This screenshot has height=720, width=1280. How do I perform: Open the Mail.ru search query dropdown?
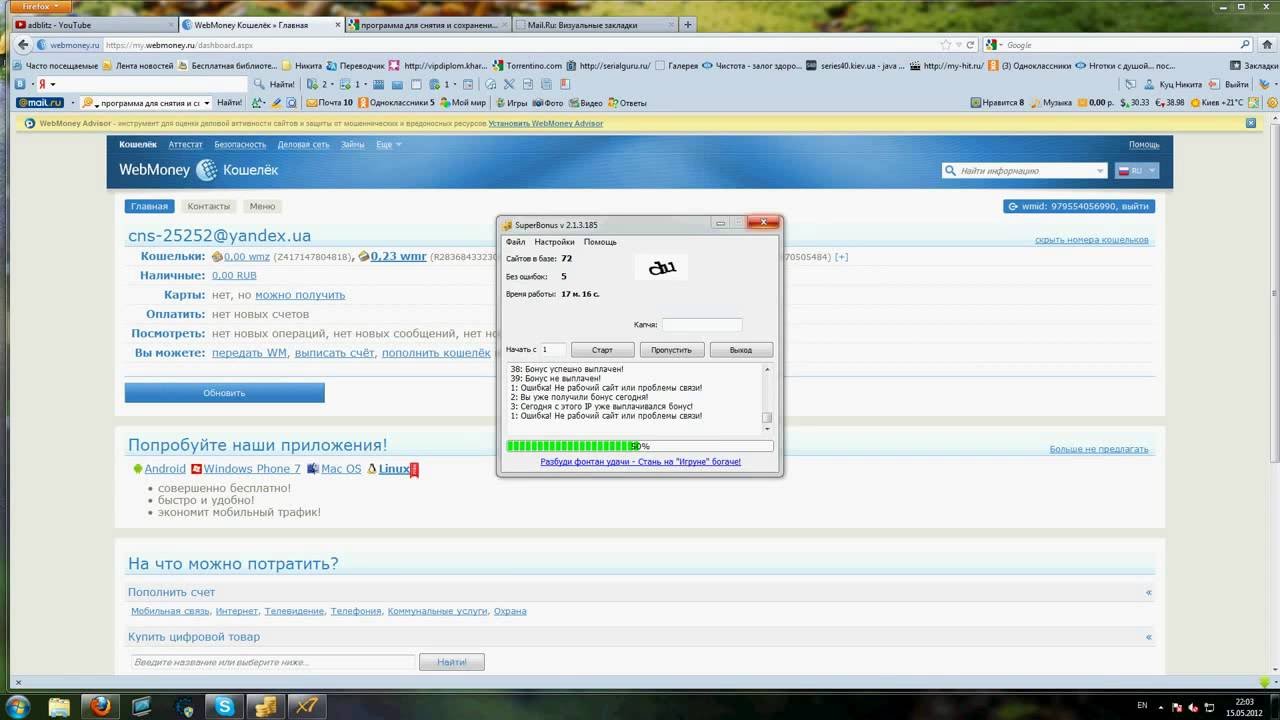click(x=207, y=103)
